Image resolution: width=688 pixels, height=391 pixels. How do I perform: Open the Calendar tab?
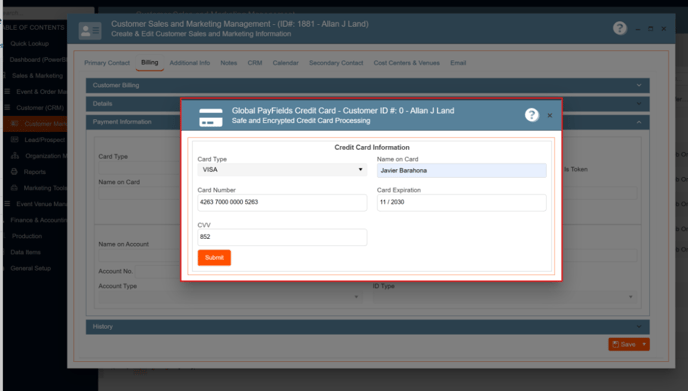tap(286, 63)
